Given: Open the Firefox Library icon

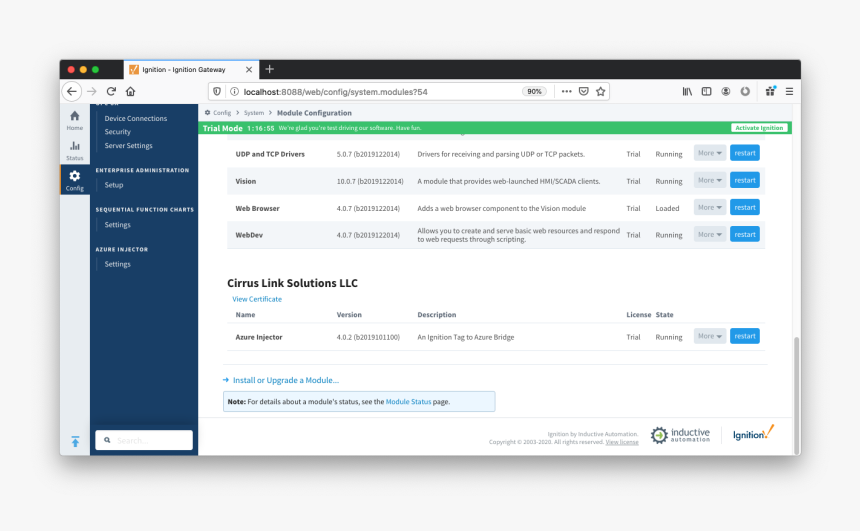Looking at the screenshot, I should coord(687,92).
